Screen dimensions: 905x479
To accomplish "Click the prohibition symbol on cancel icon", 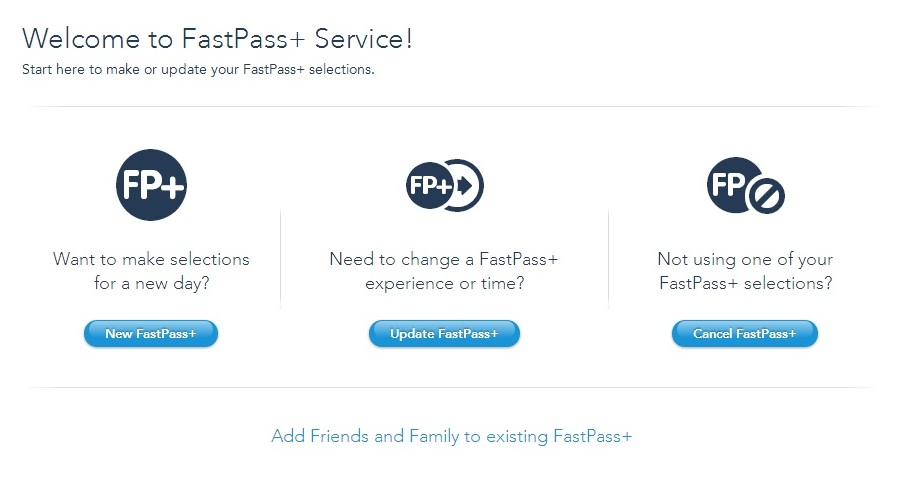I will click(766, 196).
